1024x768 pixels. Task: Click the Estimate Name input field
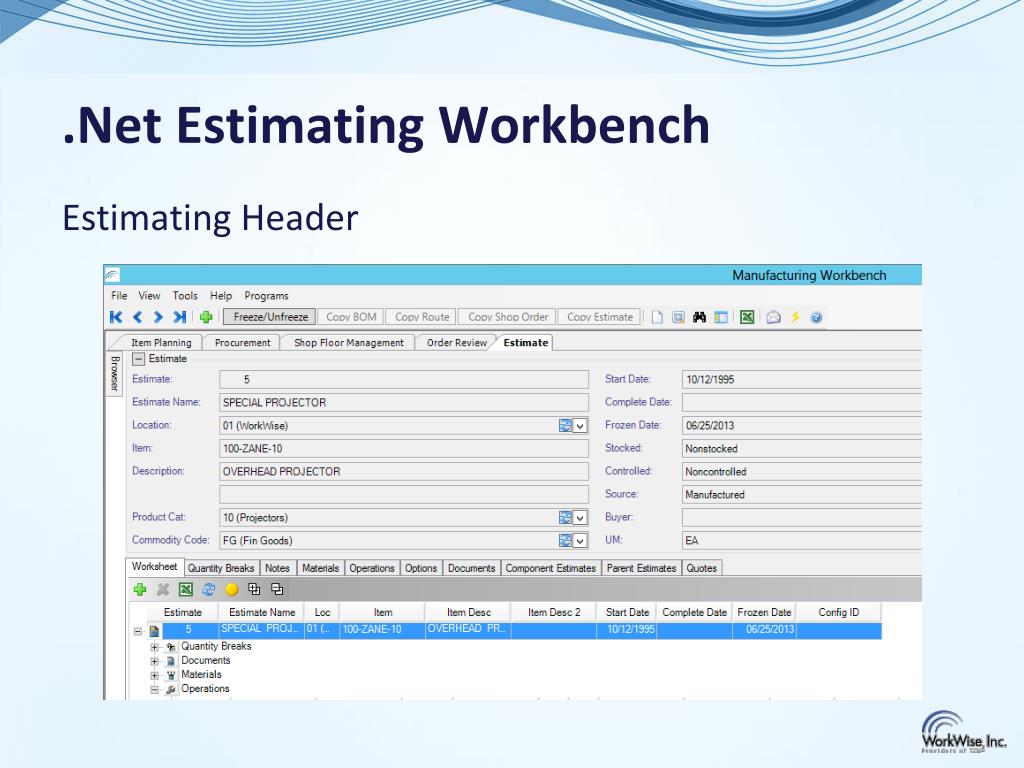pos(404,403)
